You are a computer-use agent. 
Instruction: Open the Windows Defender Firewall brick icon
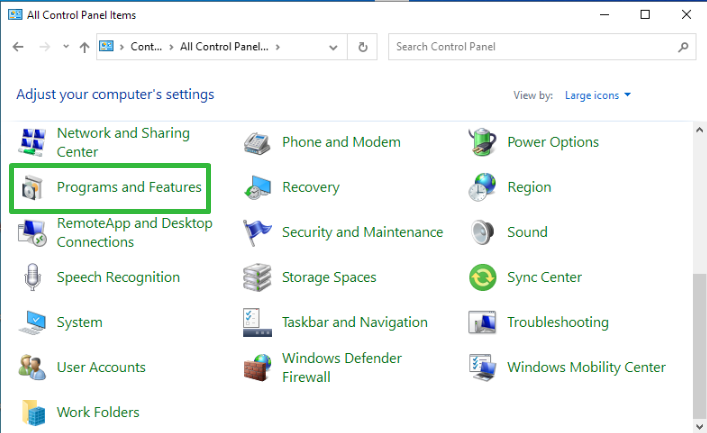[257, 368]
